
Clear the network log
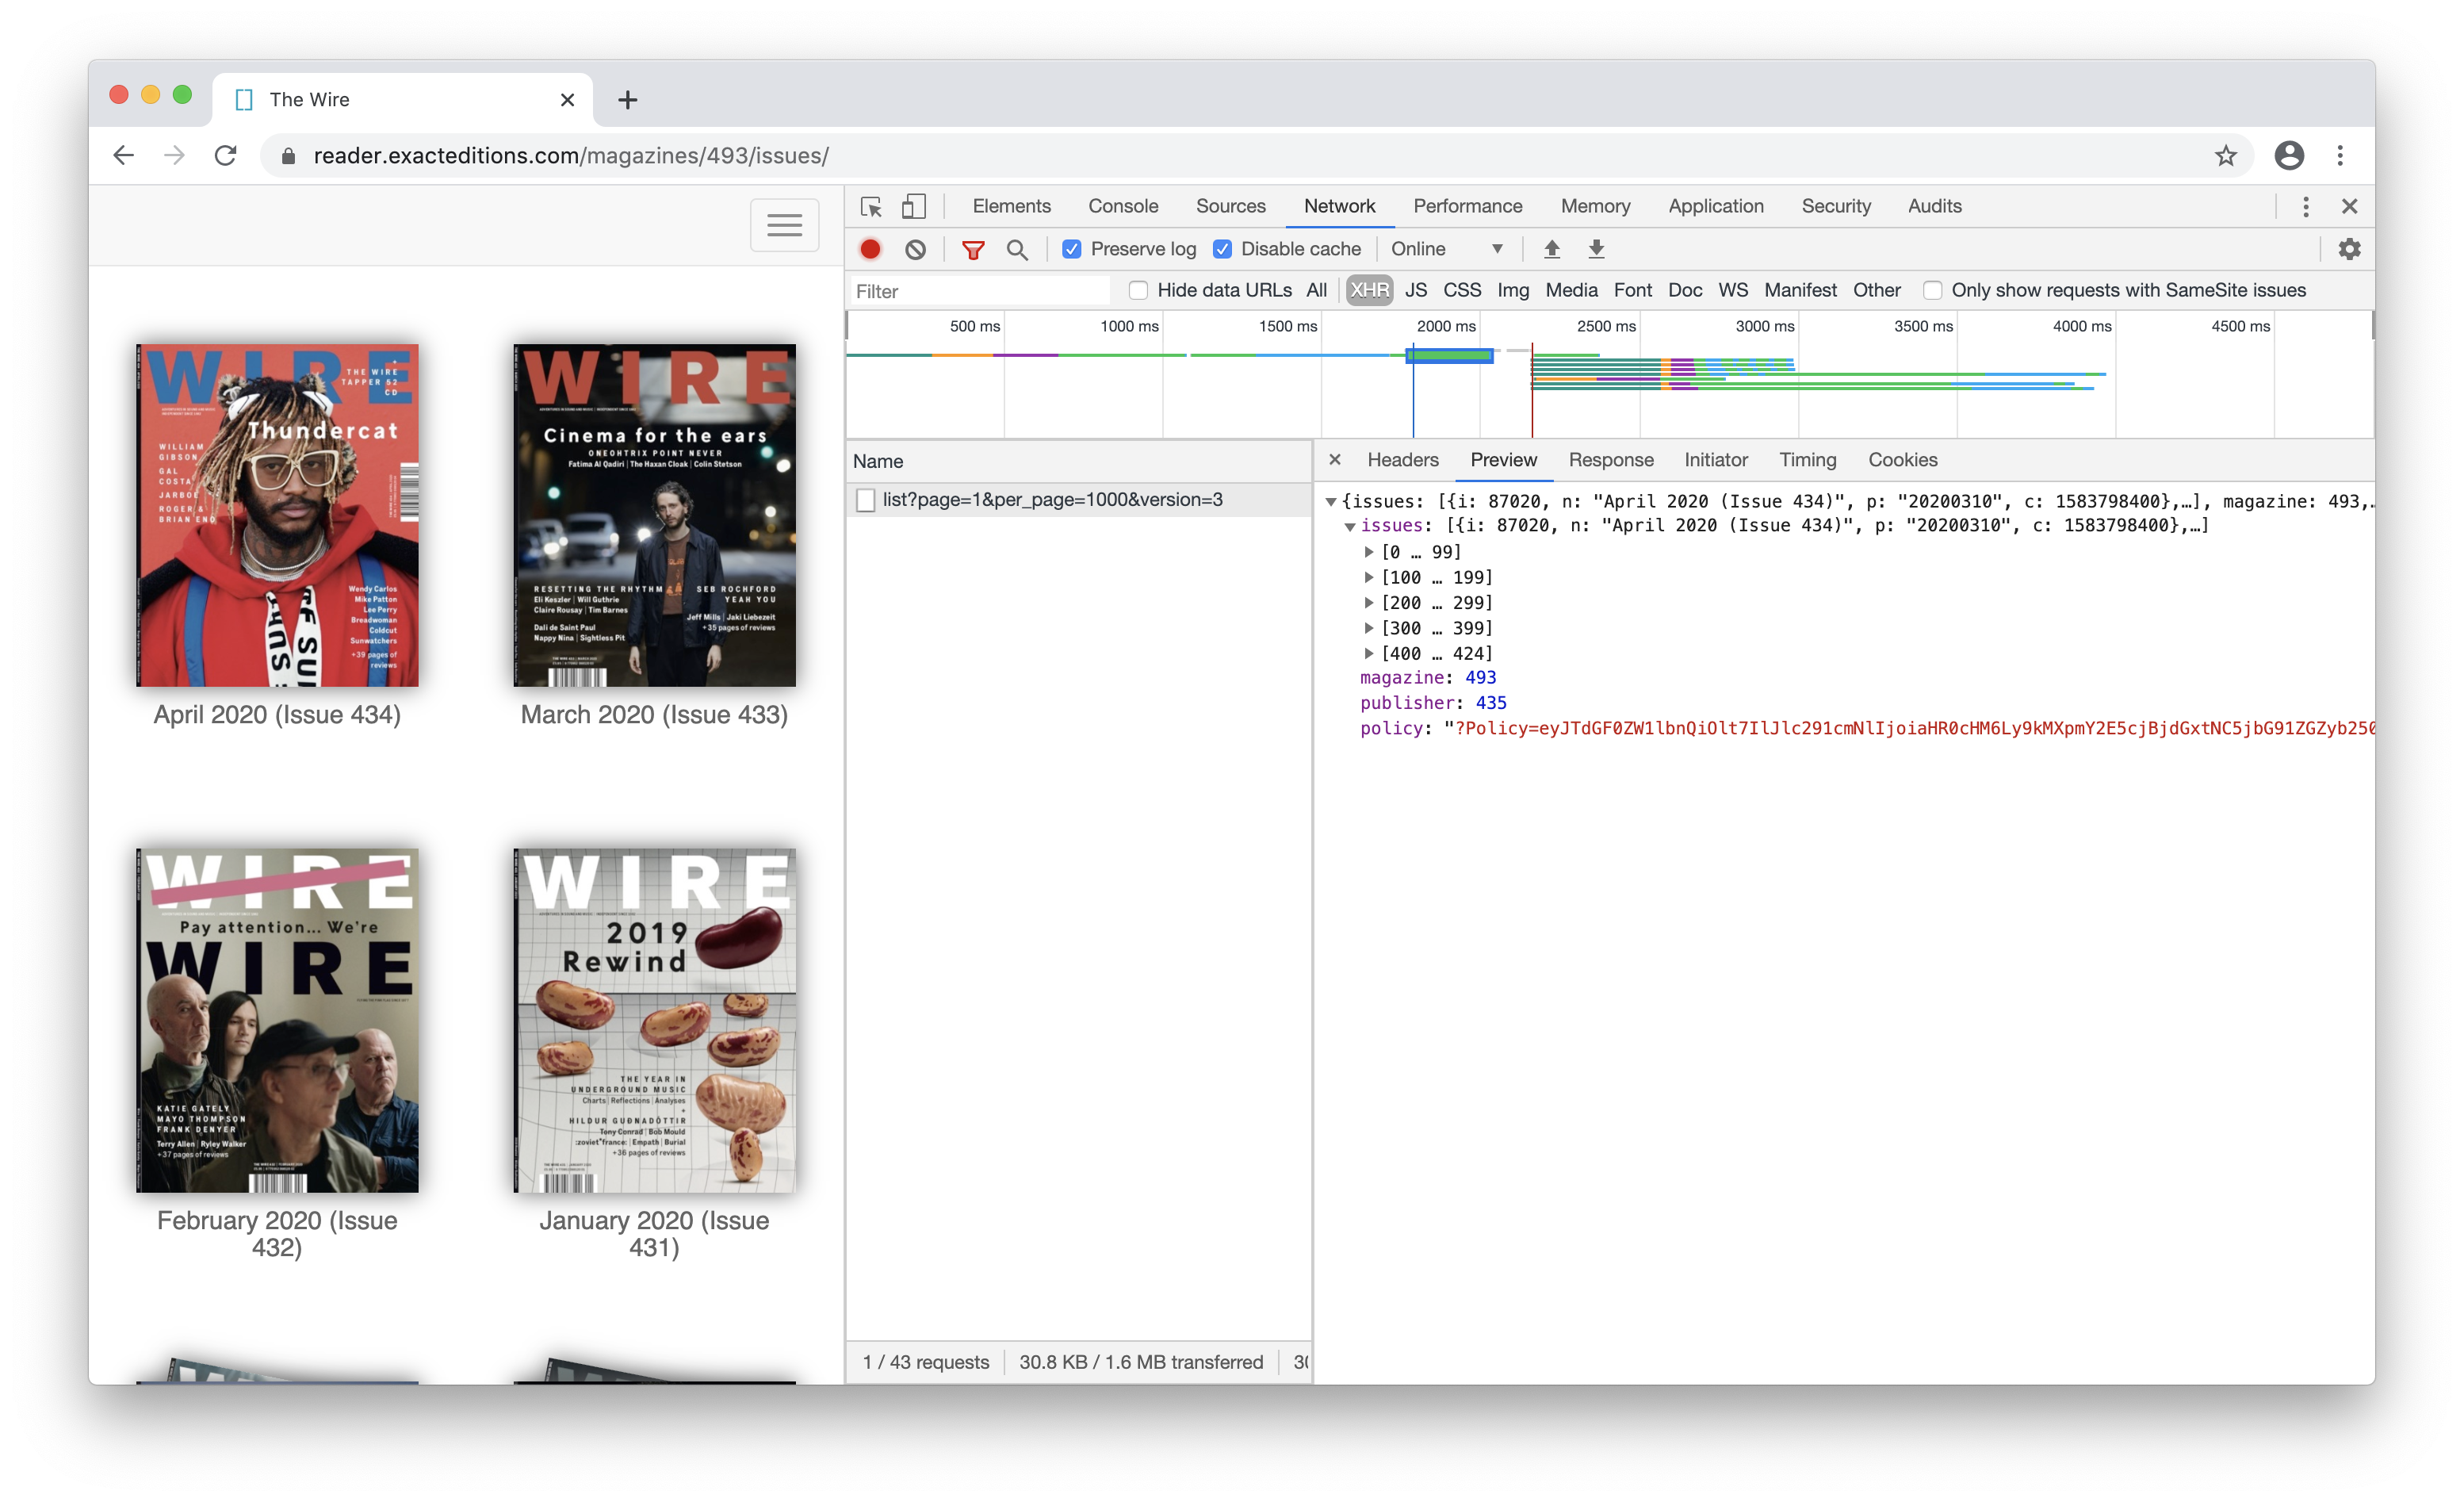coord(915,249)
